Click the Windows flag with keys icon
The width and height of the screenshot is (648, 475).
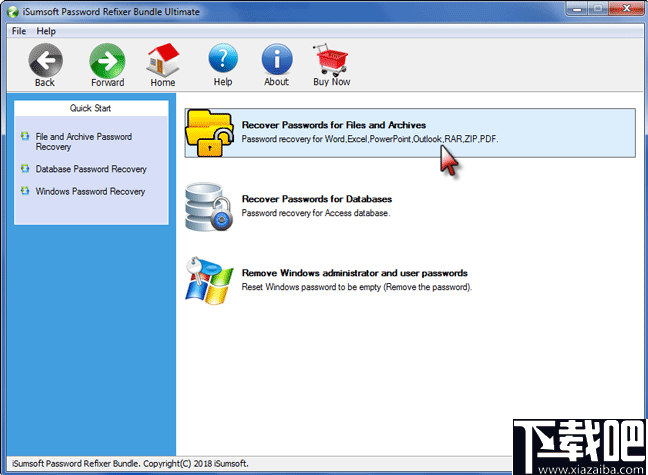pos(210,281)
